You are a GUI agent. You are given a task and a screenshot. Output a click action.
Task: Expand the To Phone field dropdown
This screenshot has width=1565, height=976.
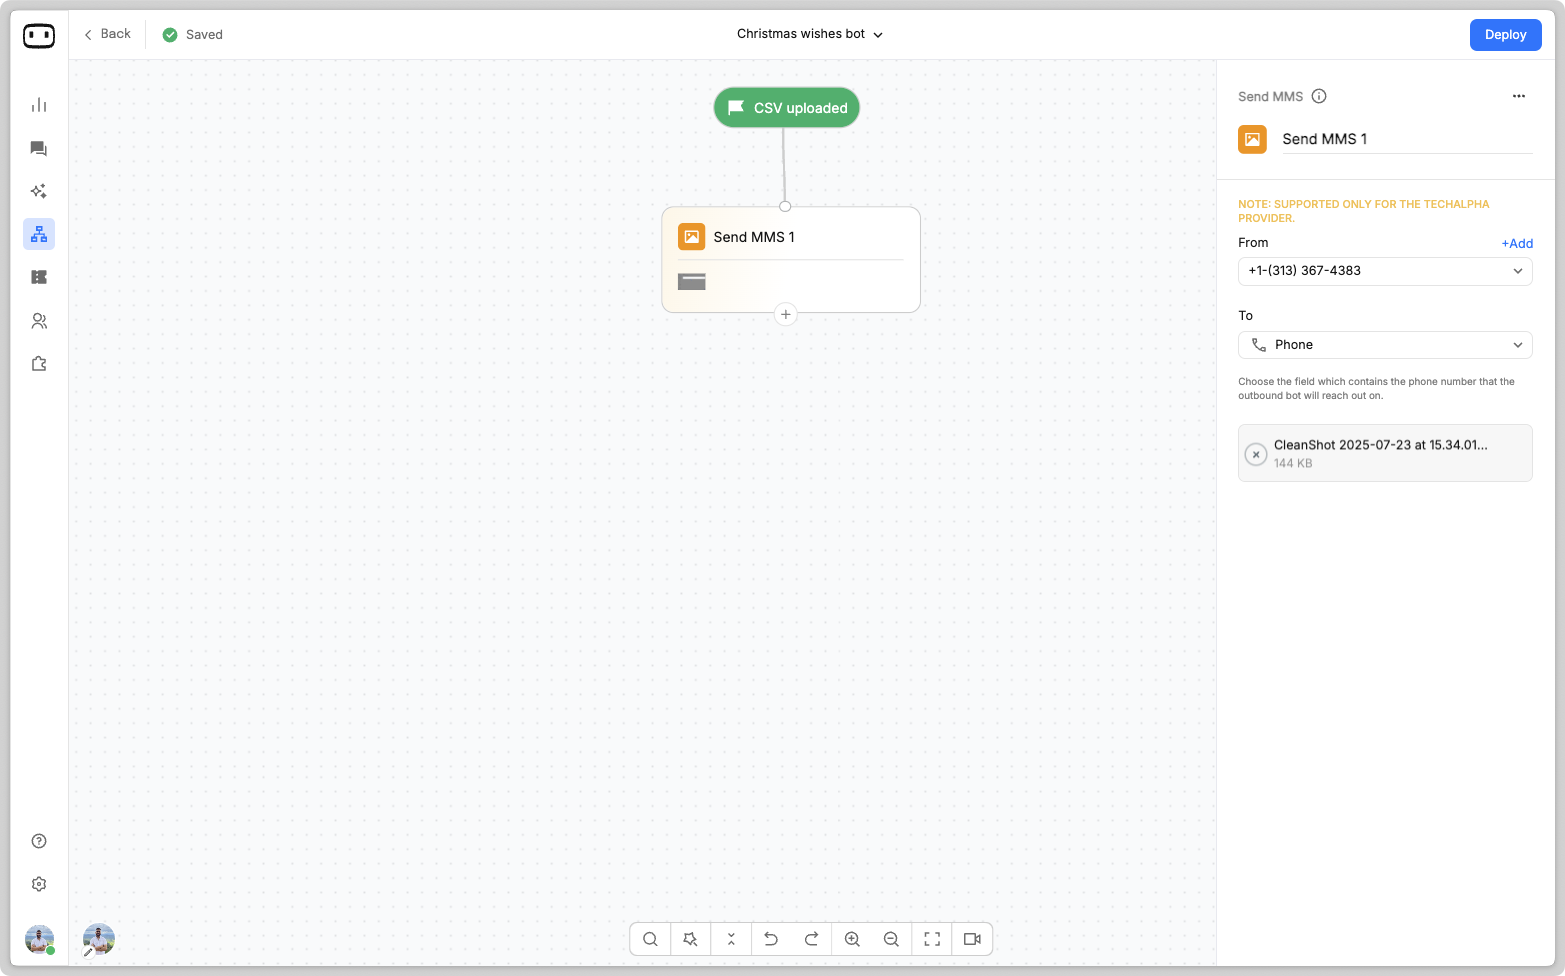coord(1384,345)
